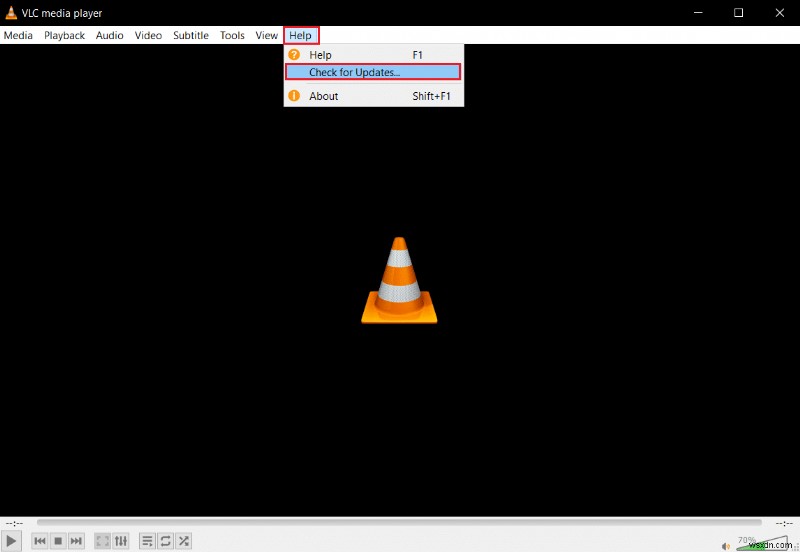Image resolution: width=800 pixels, height=552 pixels.
Task: Maximize the VLC media player window
Action: tap(738, 13)
